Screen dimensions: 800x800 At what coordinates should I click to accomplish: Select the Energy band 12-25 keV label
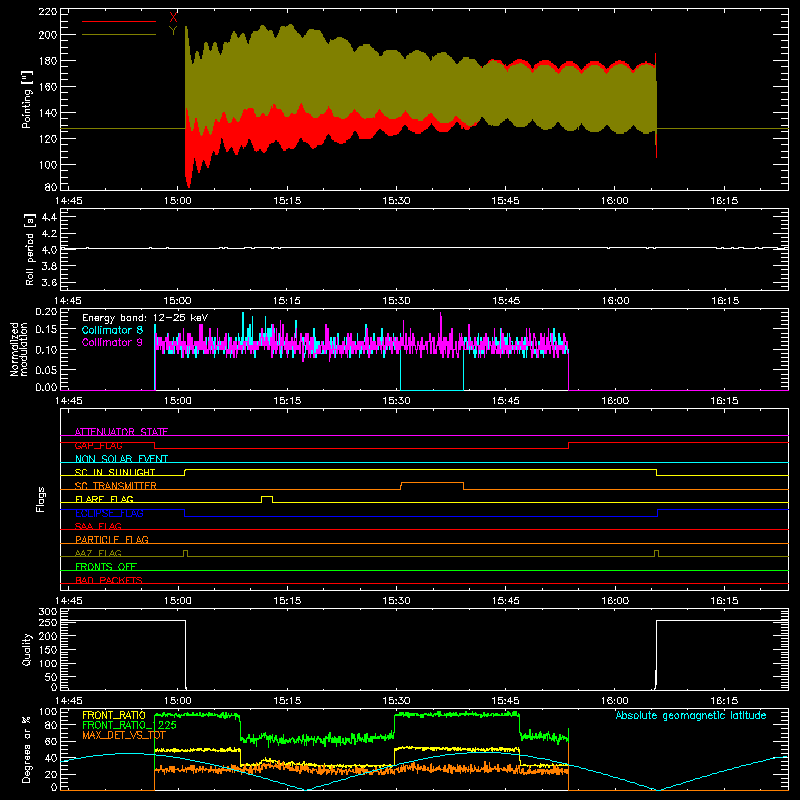point(145,318)
